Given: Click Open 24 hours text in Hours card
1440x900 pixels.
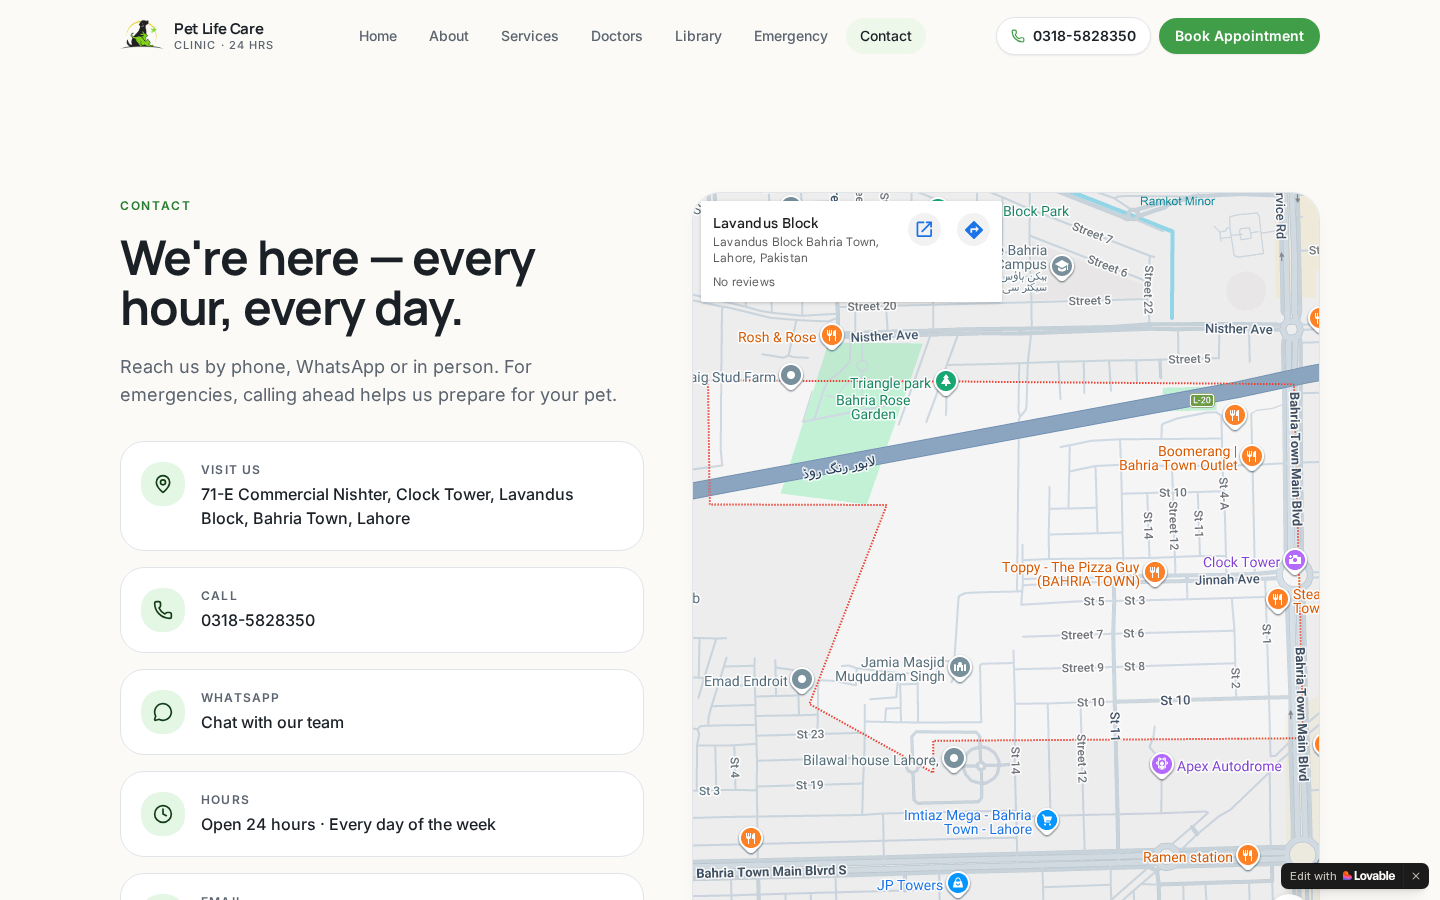Looking at the screenshot, I should click(348, 824).
